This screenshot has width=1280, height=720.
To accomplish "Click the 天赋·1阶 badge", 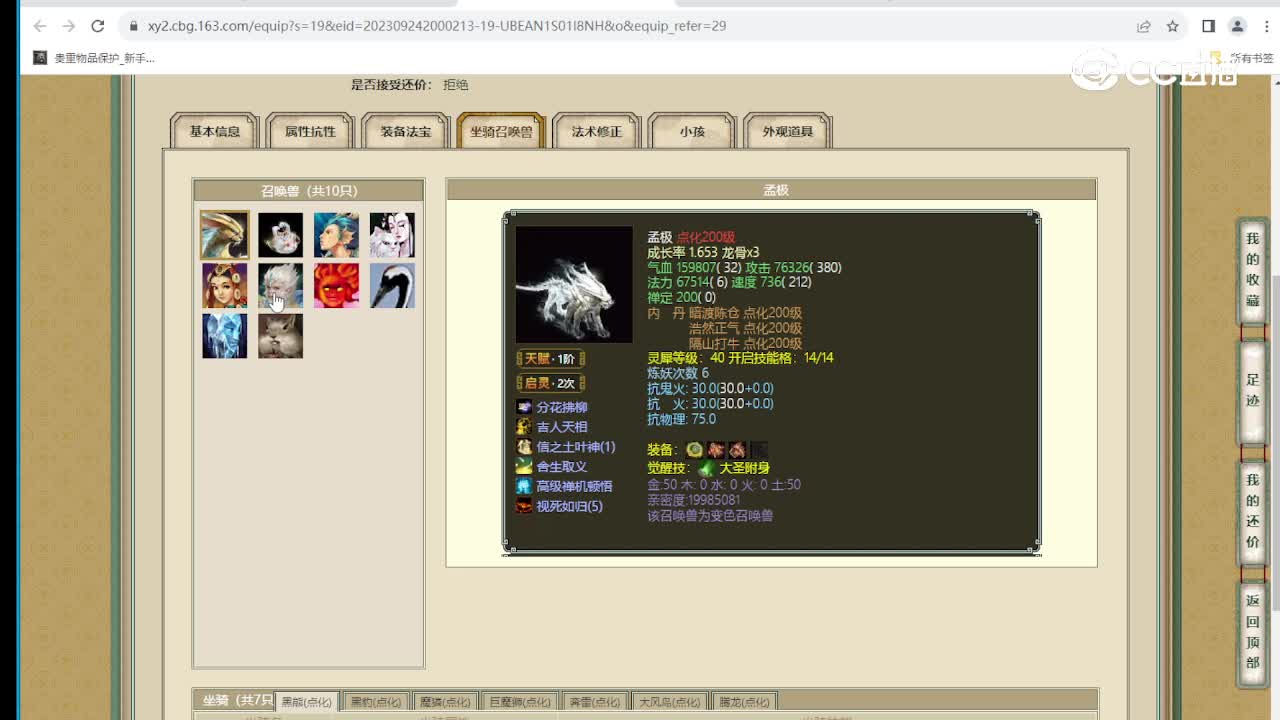I will click(x=550, y=359).
